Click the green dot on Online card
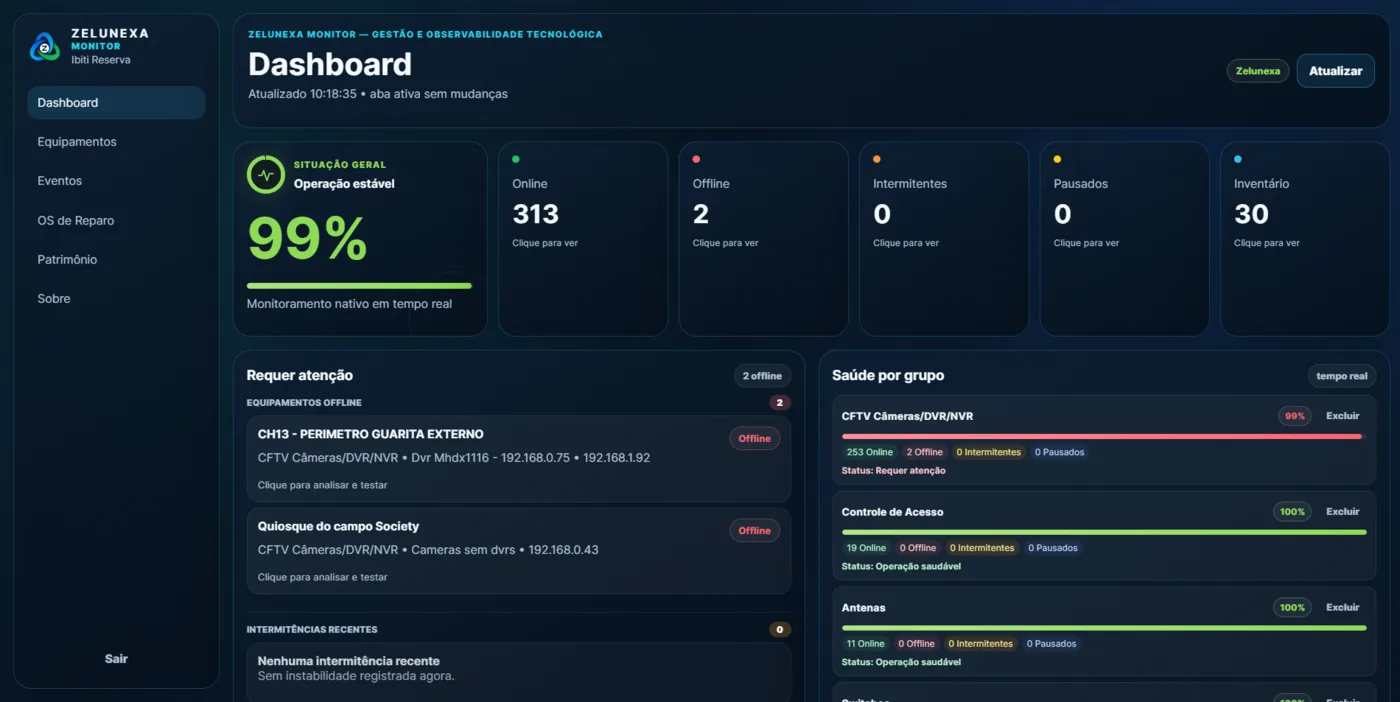This screenshot has height=702, width=1400. pyautogui.click(x=516, y=159)
